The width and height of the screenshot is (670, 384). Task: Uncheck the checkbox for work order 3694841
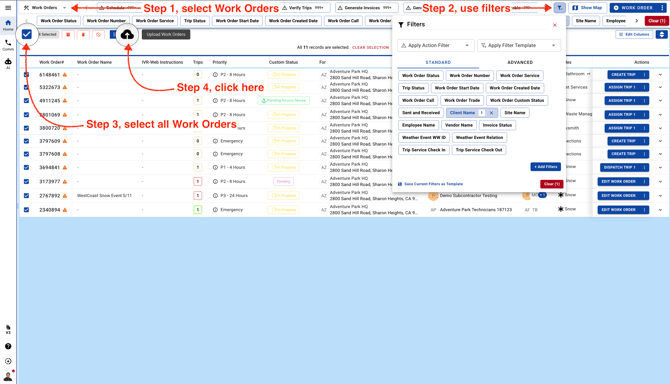tap(26, 167)
